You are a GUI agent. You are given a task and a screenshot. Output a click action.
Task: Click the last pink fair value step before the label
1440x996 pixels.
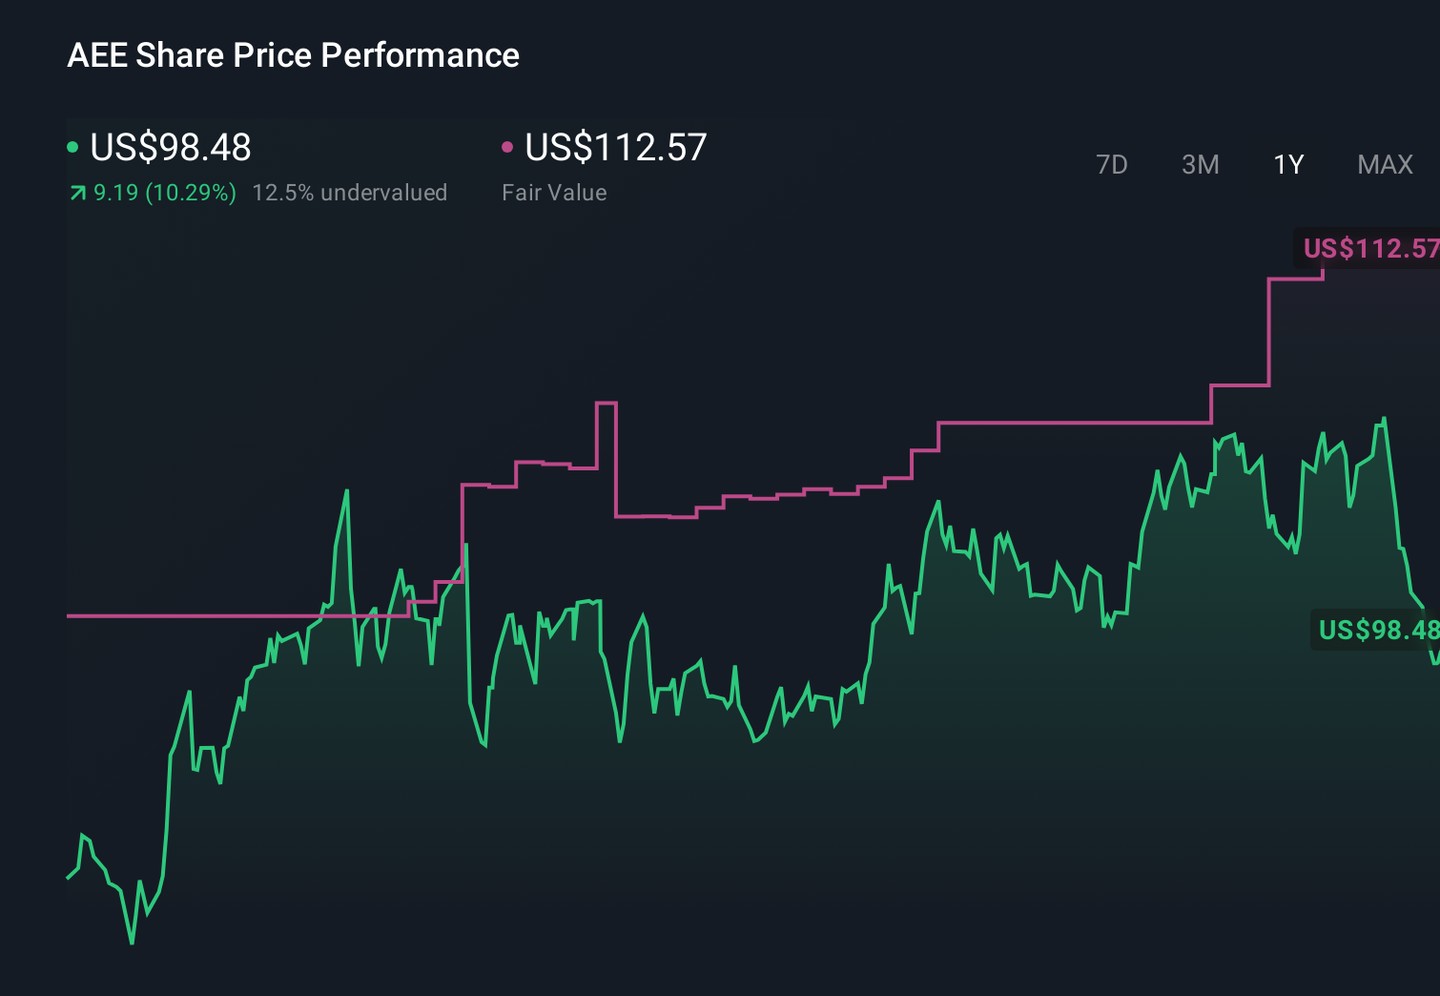(1296, 279)
